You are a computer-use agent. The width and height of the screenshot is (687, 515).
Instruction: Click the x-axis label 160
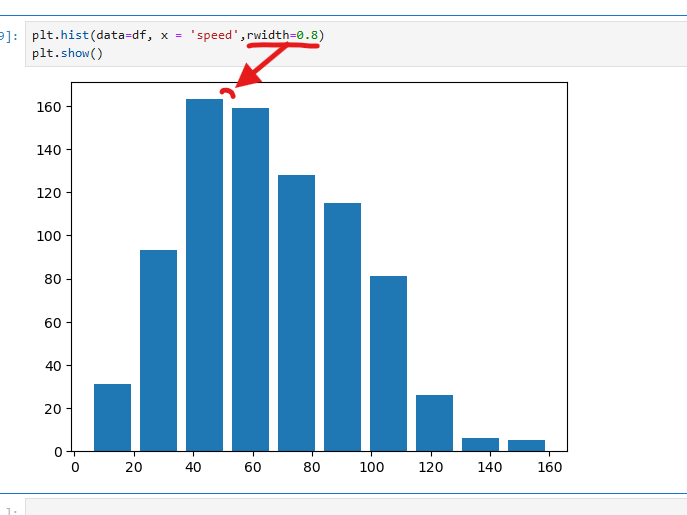[x=549, y=467]
